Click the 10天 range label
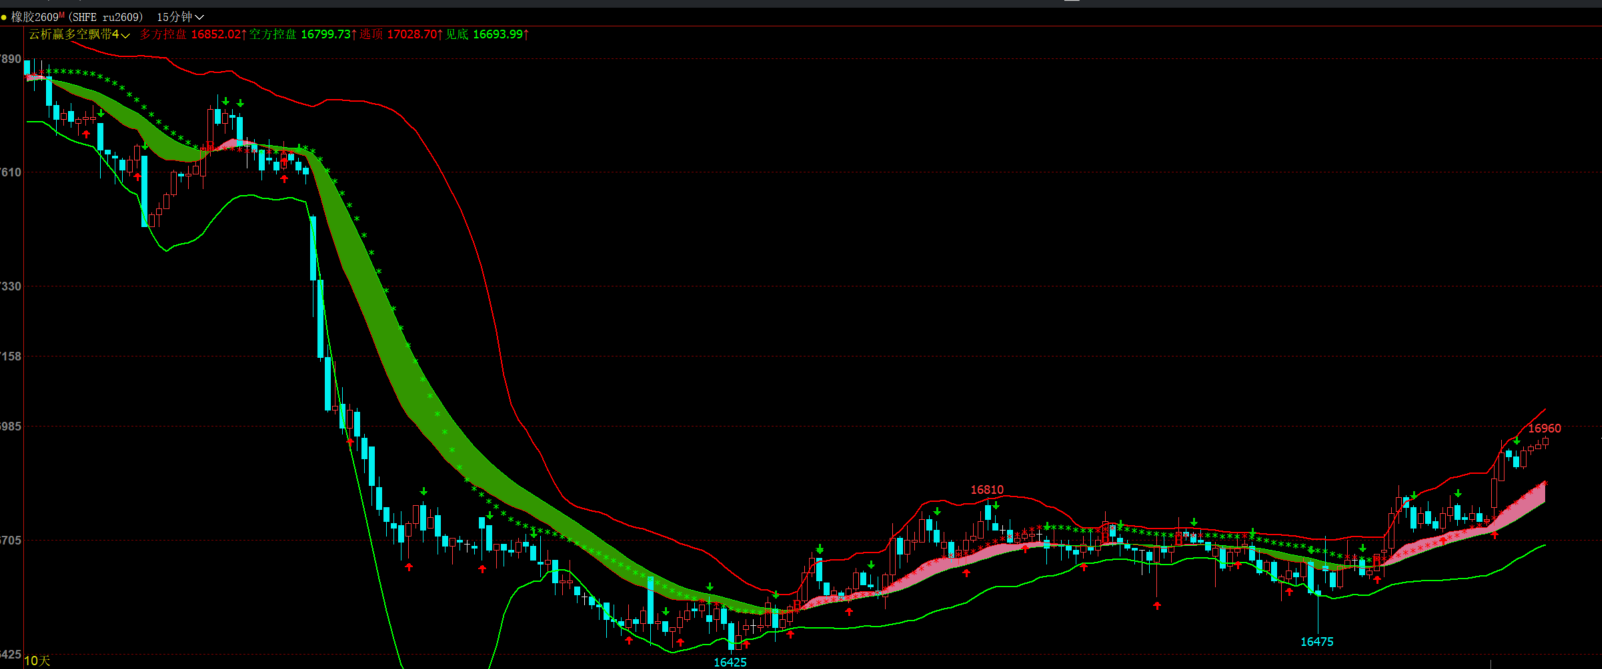The height and width of the screenshot is (669, 1602). (x=37, y=661)
